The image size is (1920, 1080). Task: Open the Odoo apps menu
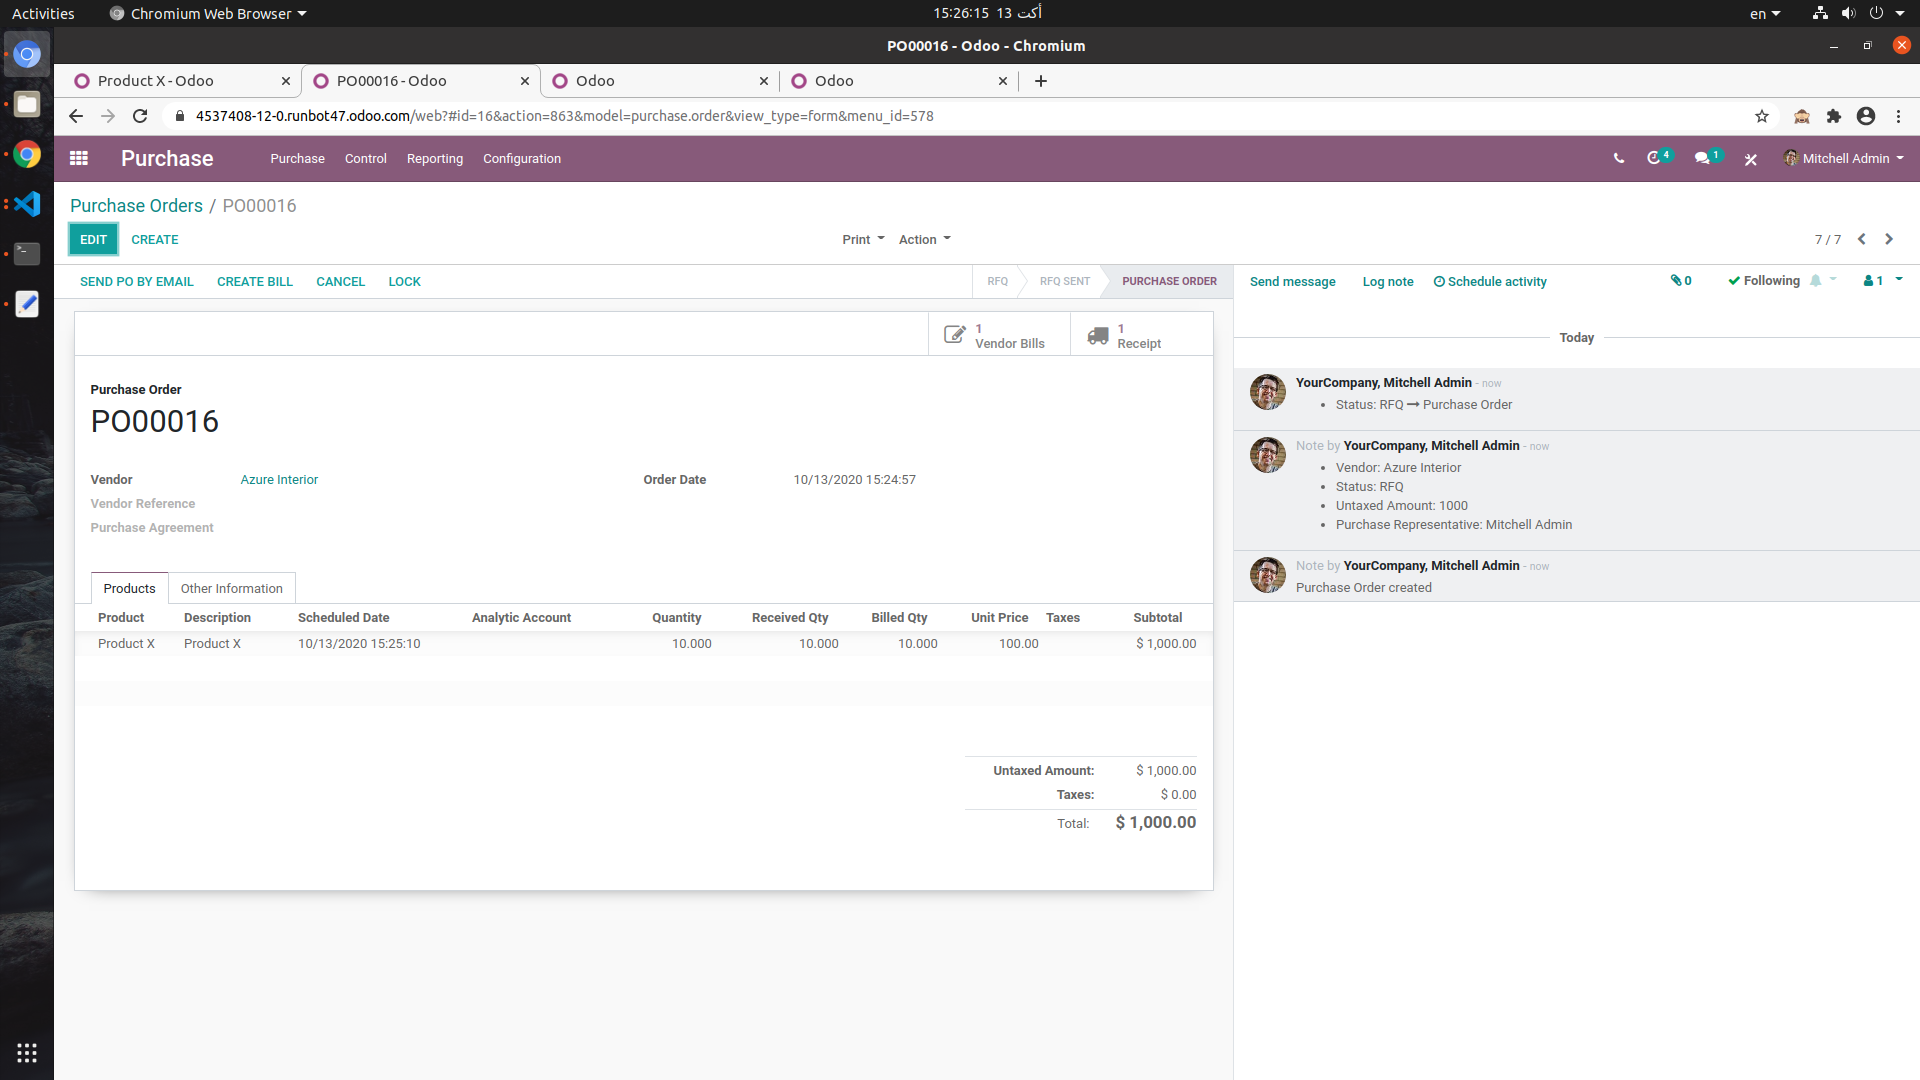pyautogui.click(x=79, y=158)
